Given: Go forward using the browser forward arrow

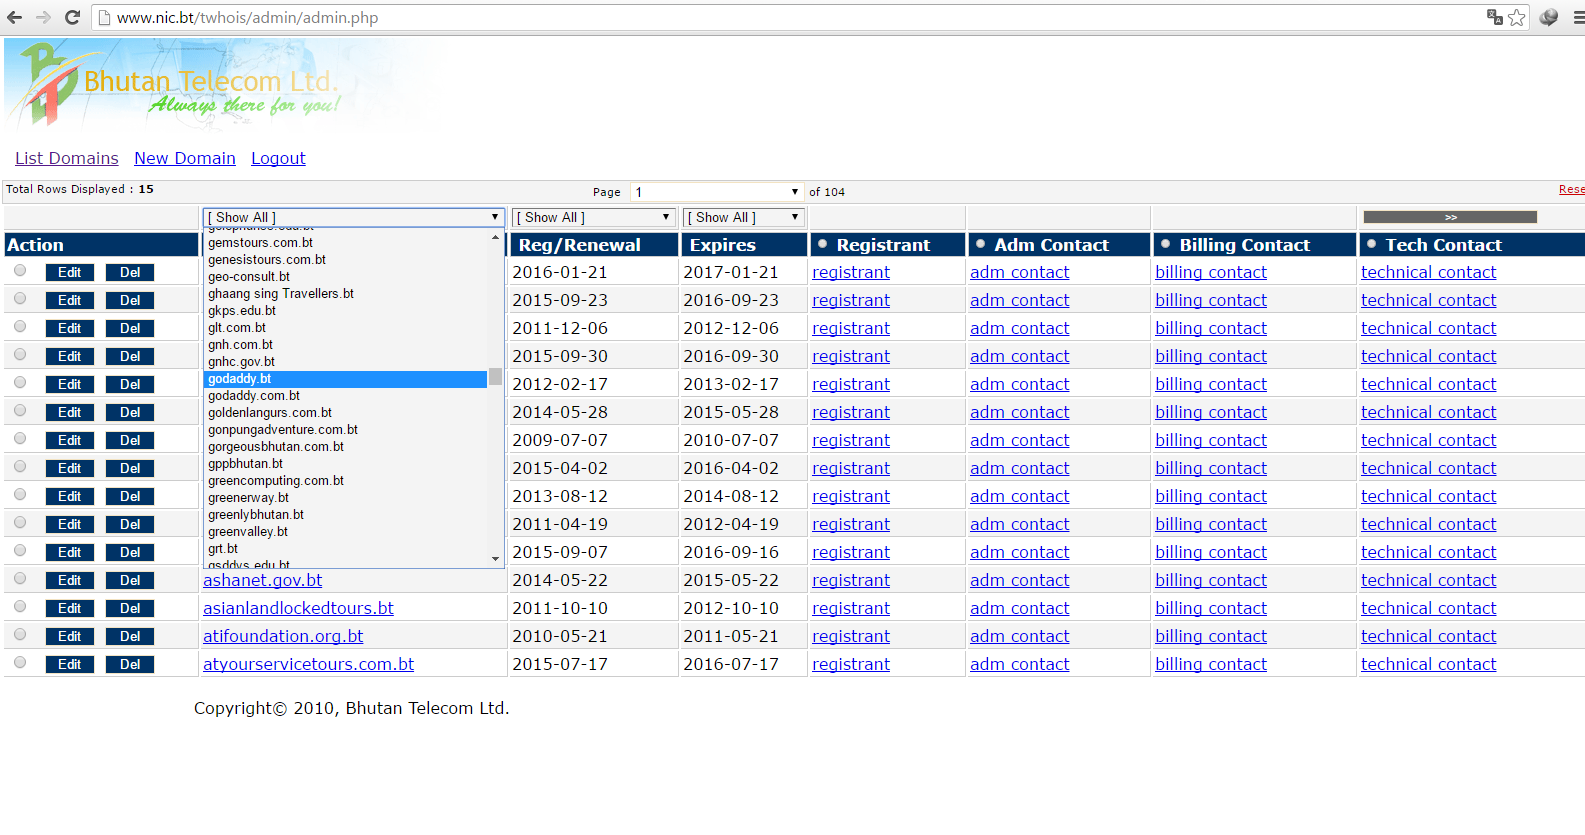Looking at the screenshot, I should point(43,17).
